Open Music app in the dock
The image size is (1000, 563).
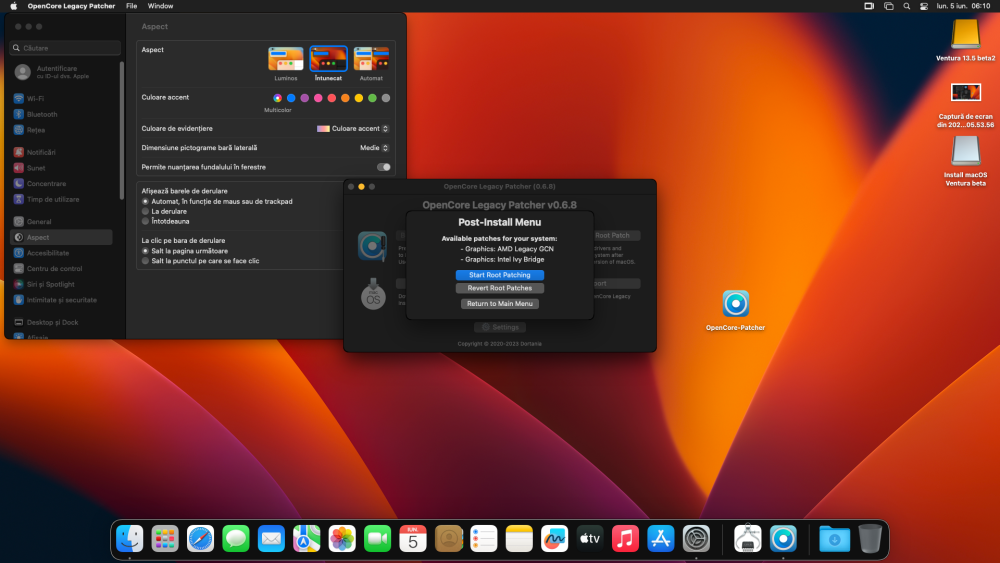pos(625,539)
